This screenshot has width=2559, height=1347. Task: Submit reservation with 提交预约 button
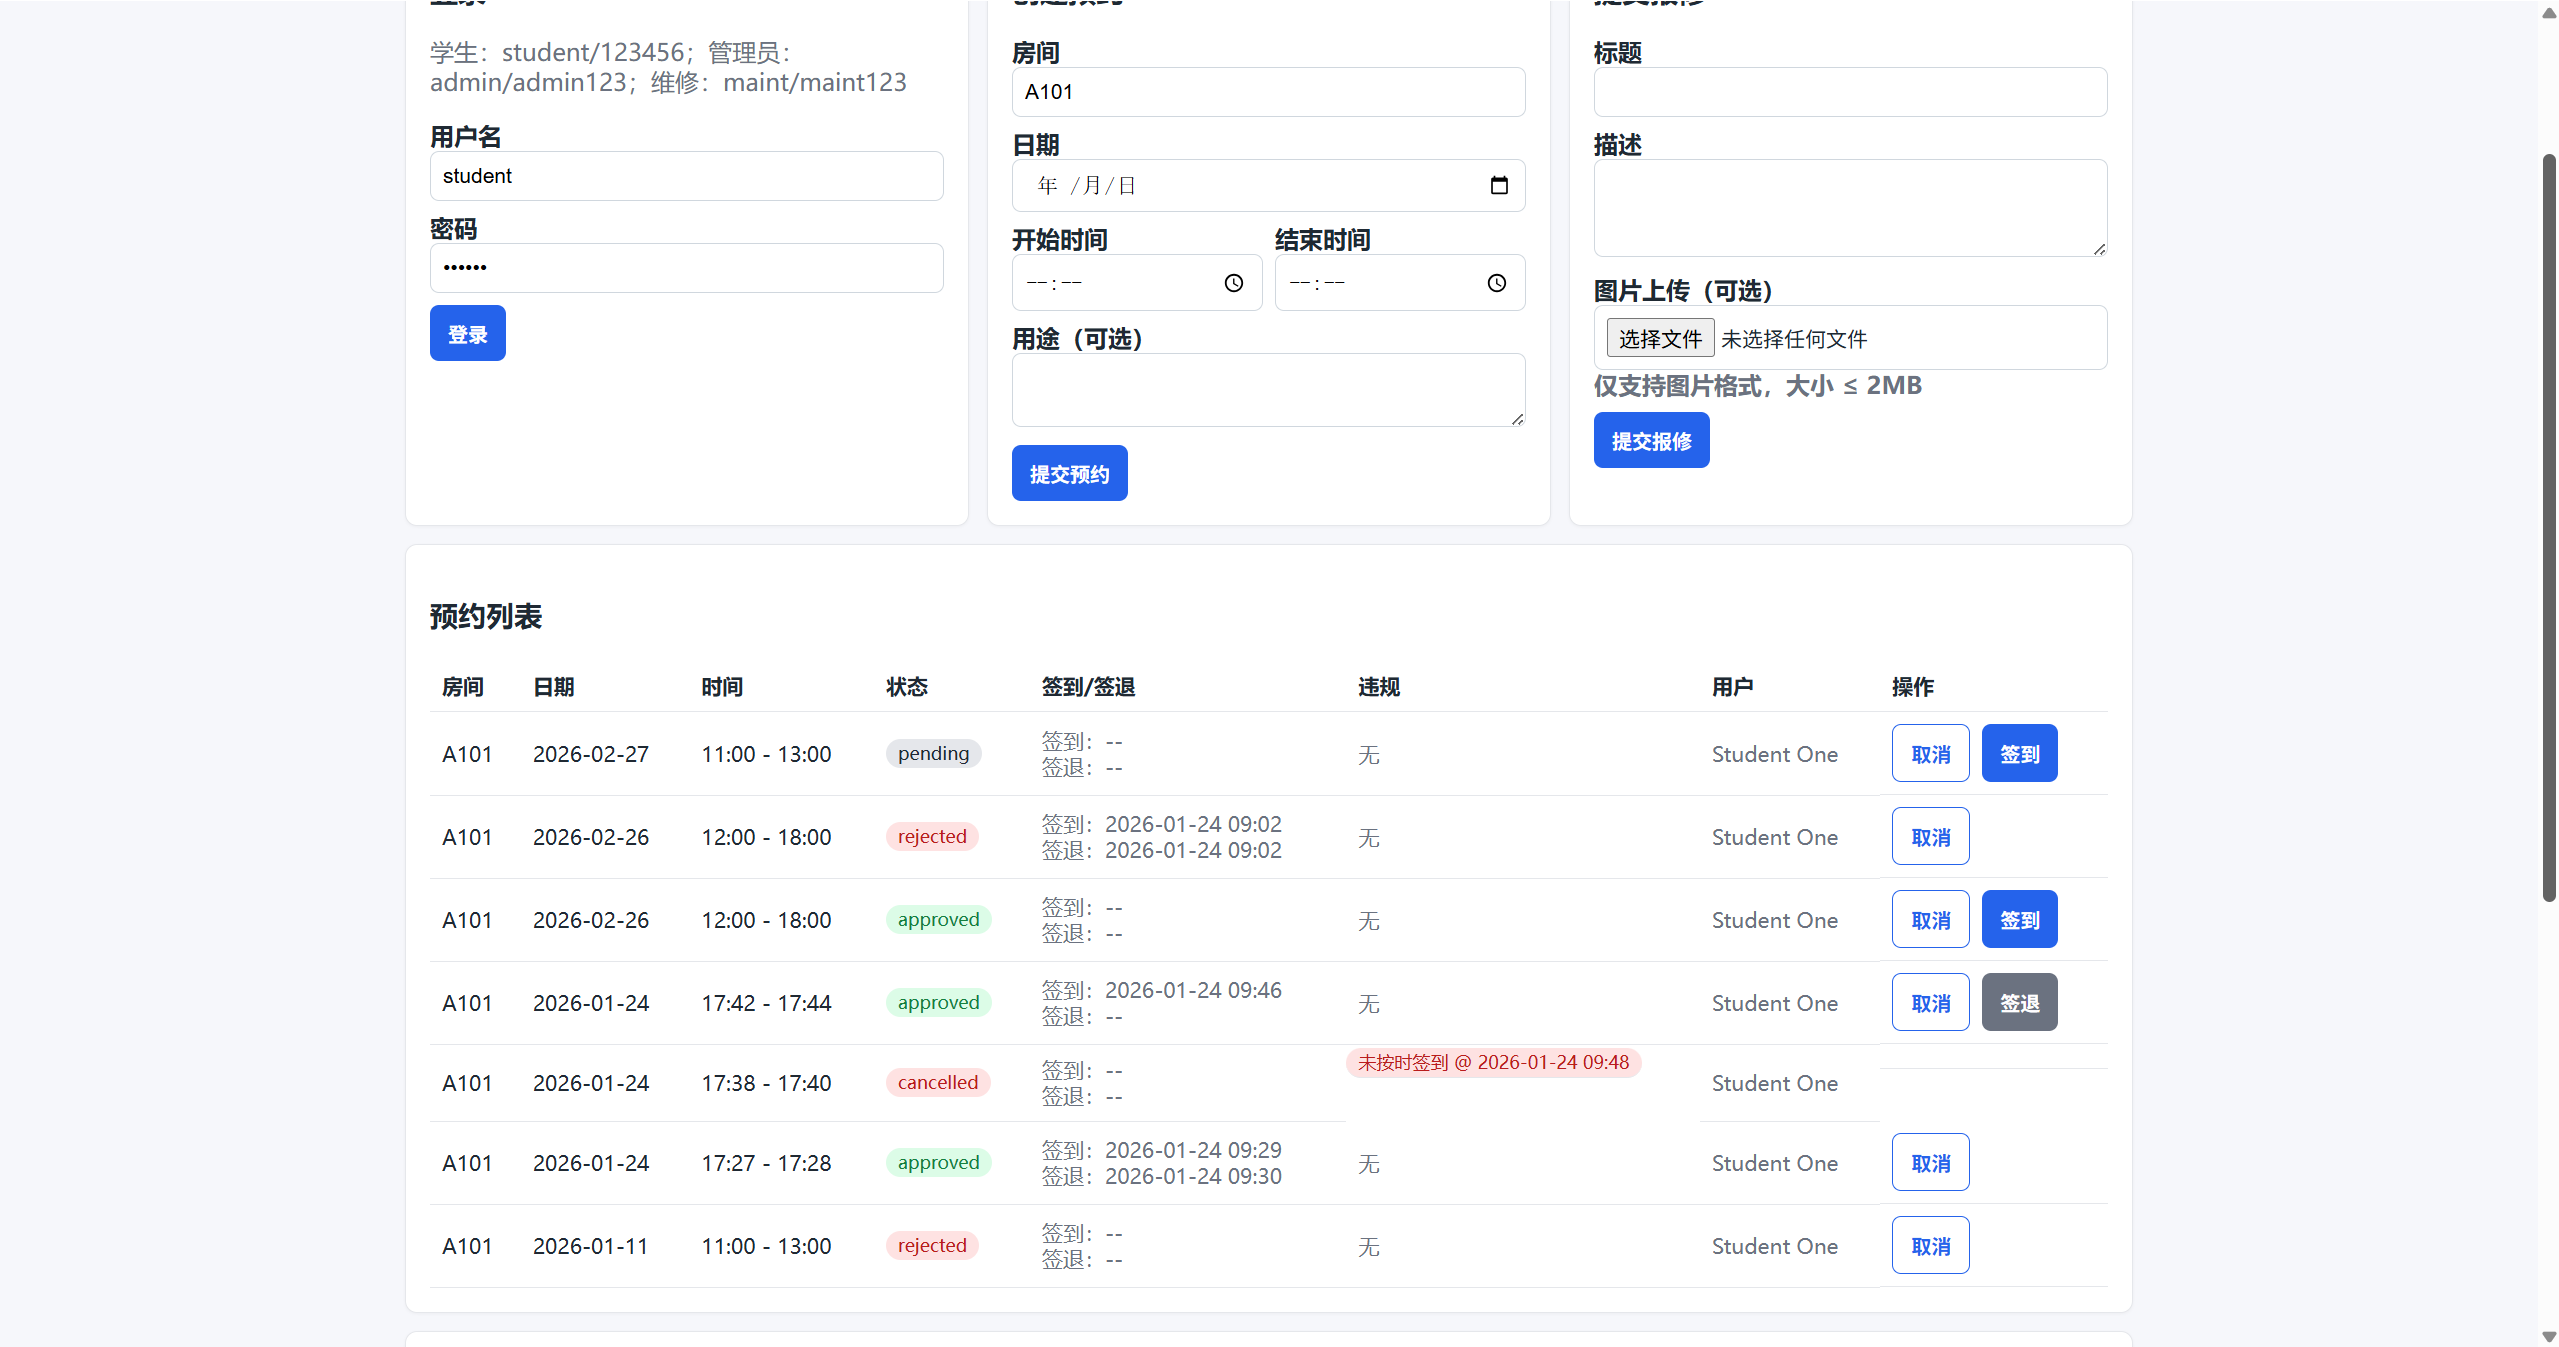point(1069,473)
